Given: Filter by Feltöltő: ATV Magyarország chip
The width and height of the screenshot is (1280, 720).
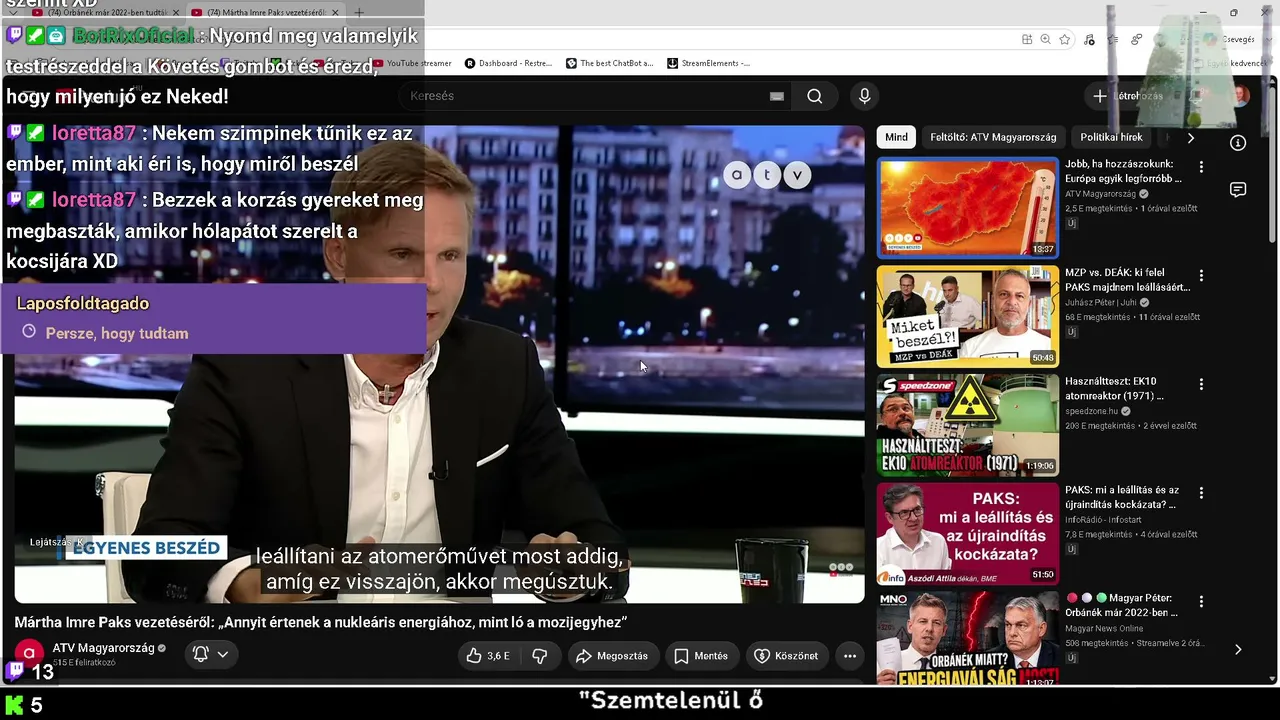Looking at the screenshot, I should pos(993,137).
